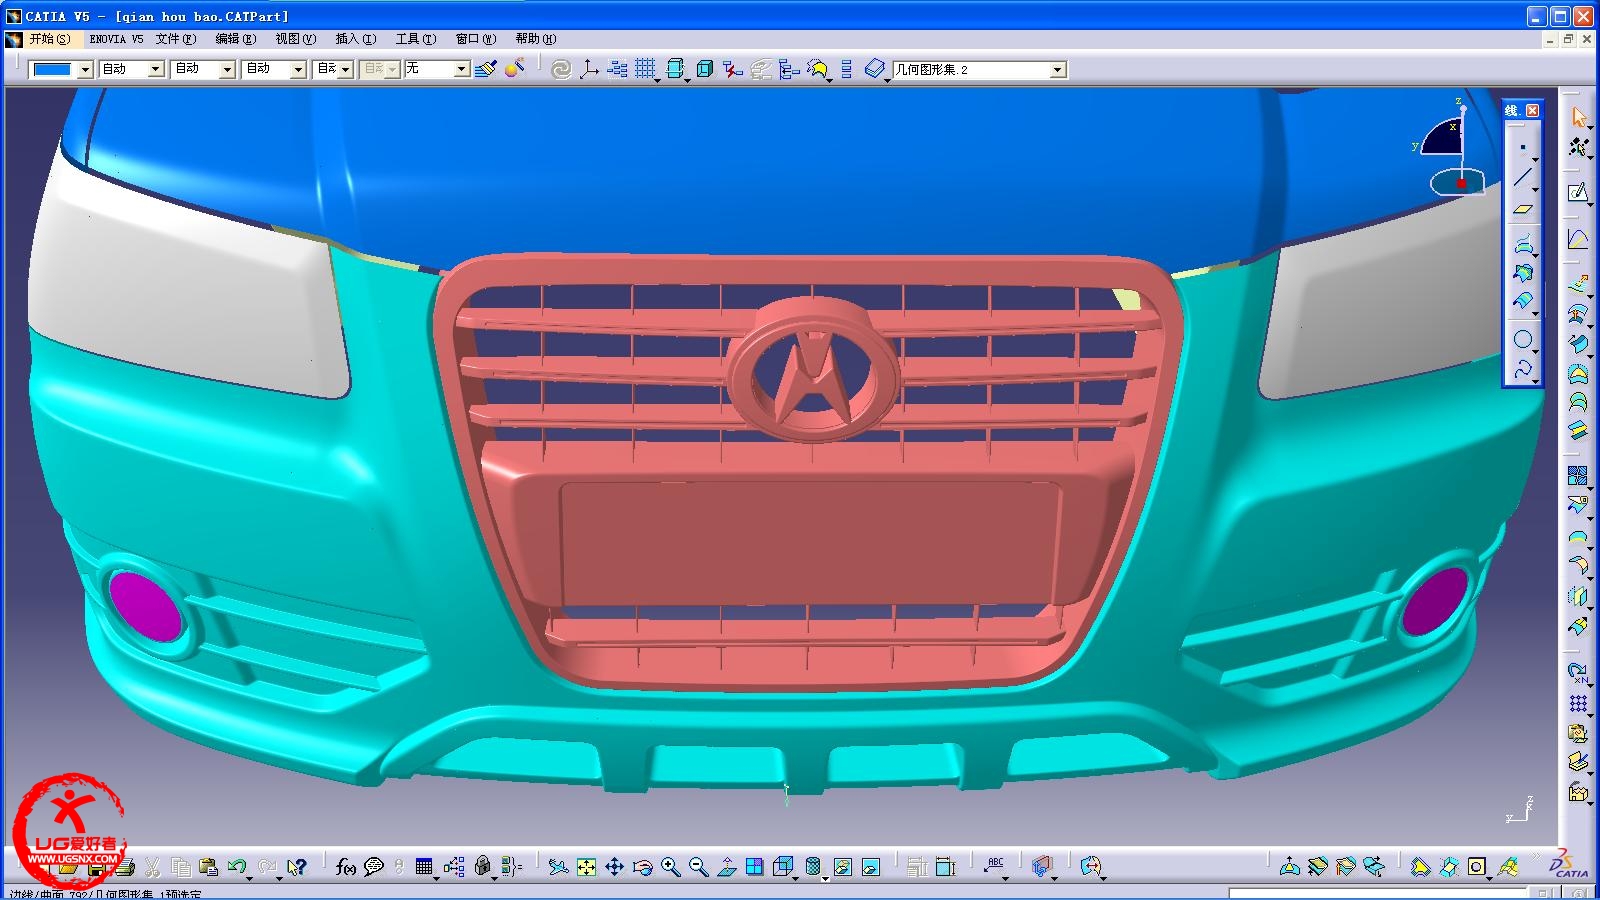1600x900 pixels.
Task: Click the Print icon
Action: [x=124, y=867]
